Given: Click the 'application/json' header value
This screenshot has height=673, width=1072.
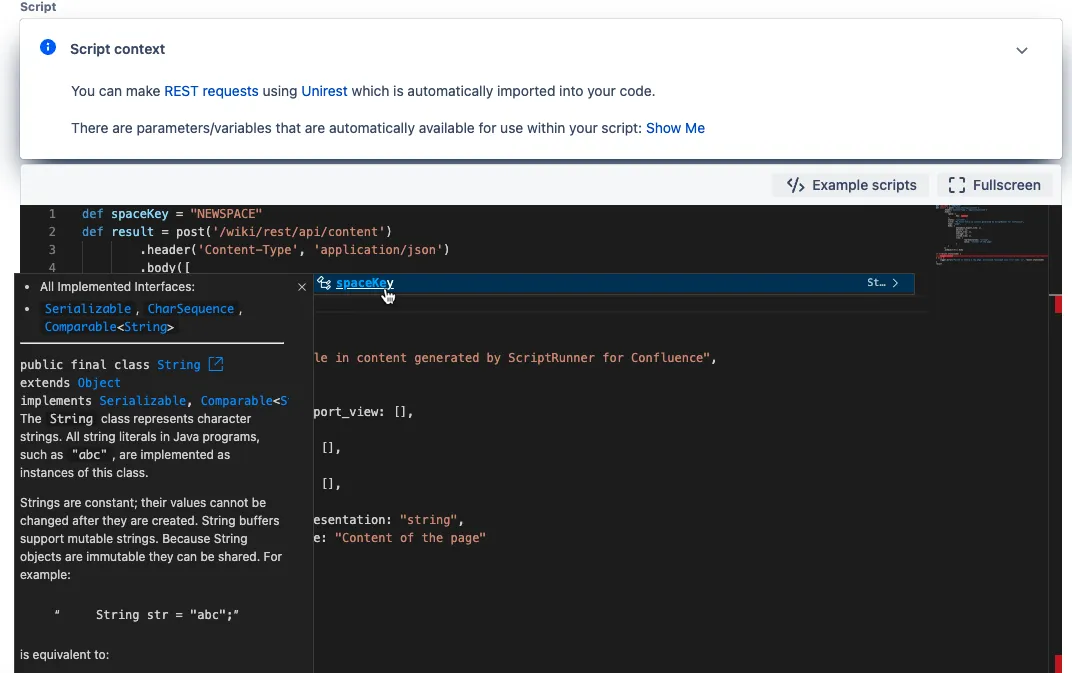Looking at the screenshot, I should [x=378, y=250].
